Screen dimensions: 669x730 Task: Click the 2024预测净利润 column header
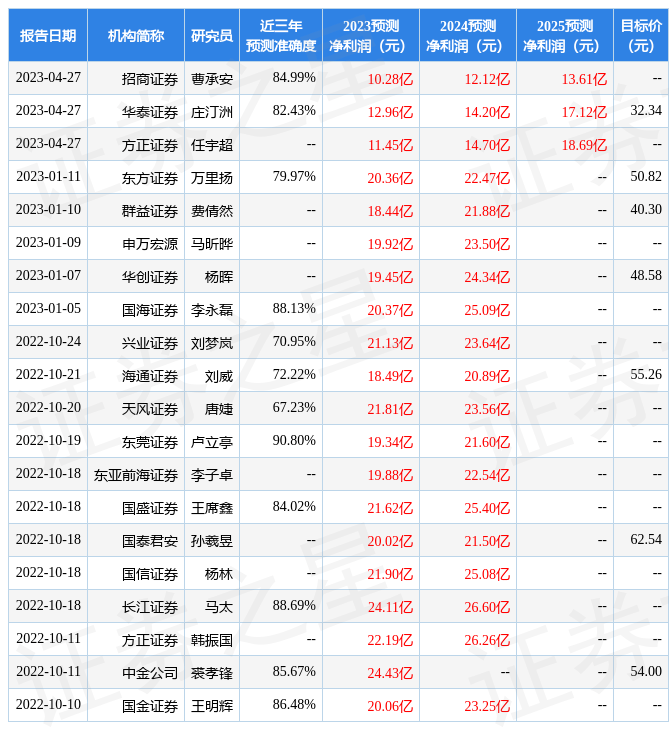click(468, 35)
